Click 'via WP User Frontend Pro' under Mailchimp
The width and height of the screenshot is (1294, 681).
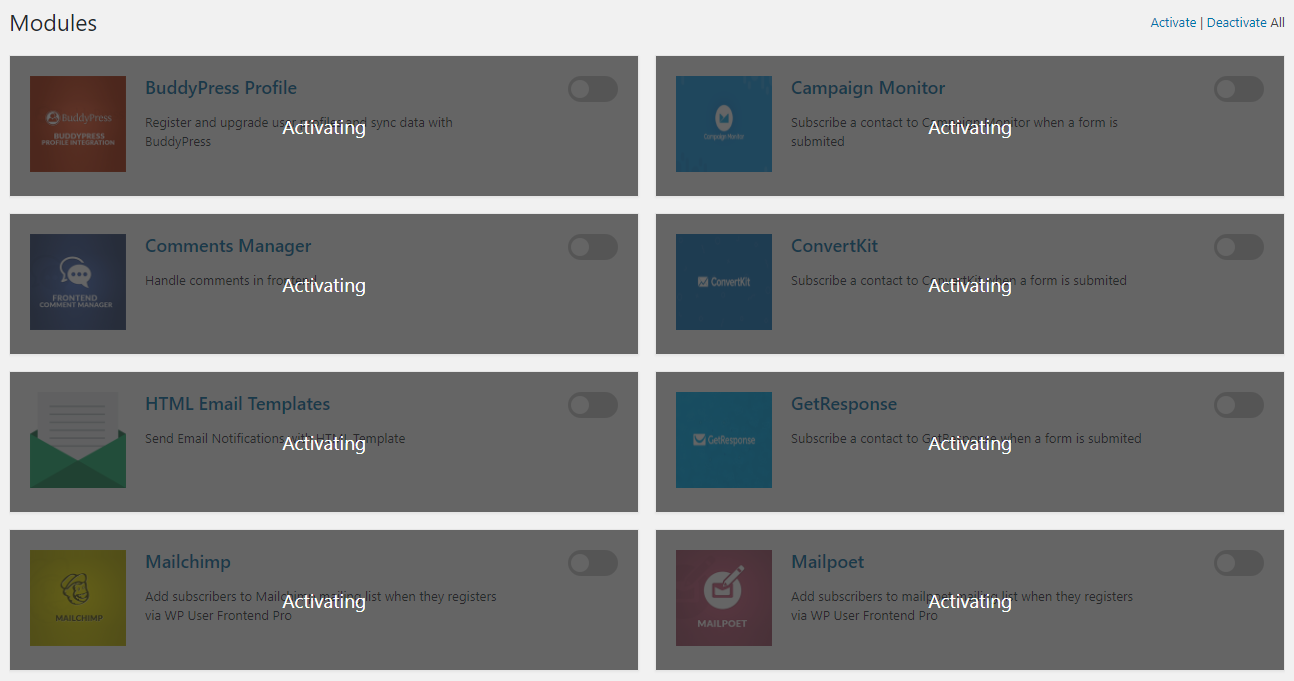click(218, 616)
